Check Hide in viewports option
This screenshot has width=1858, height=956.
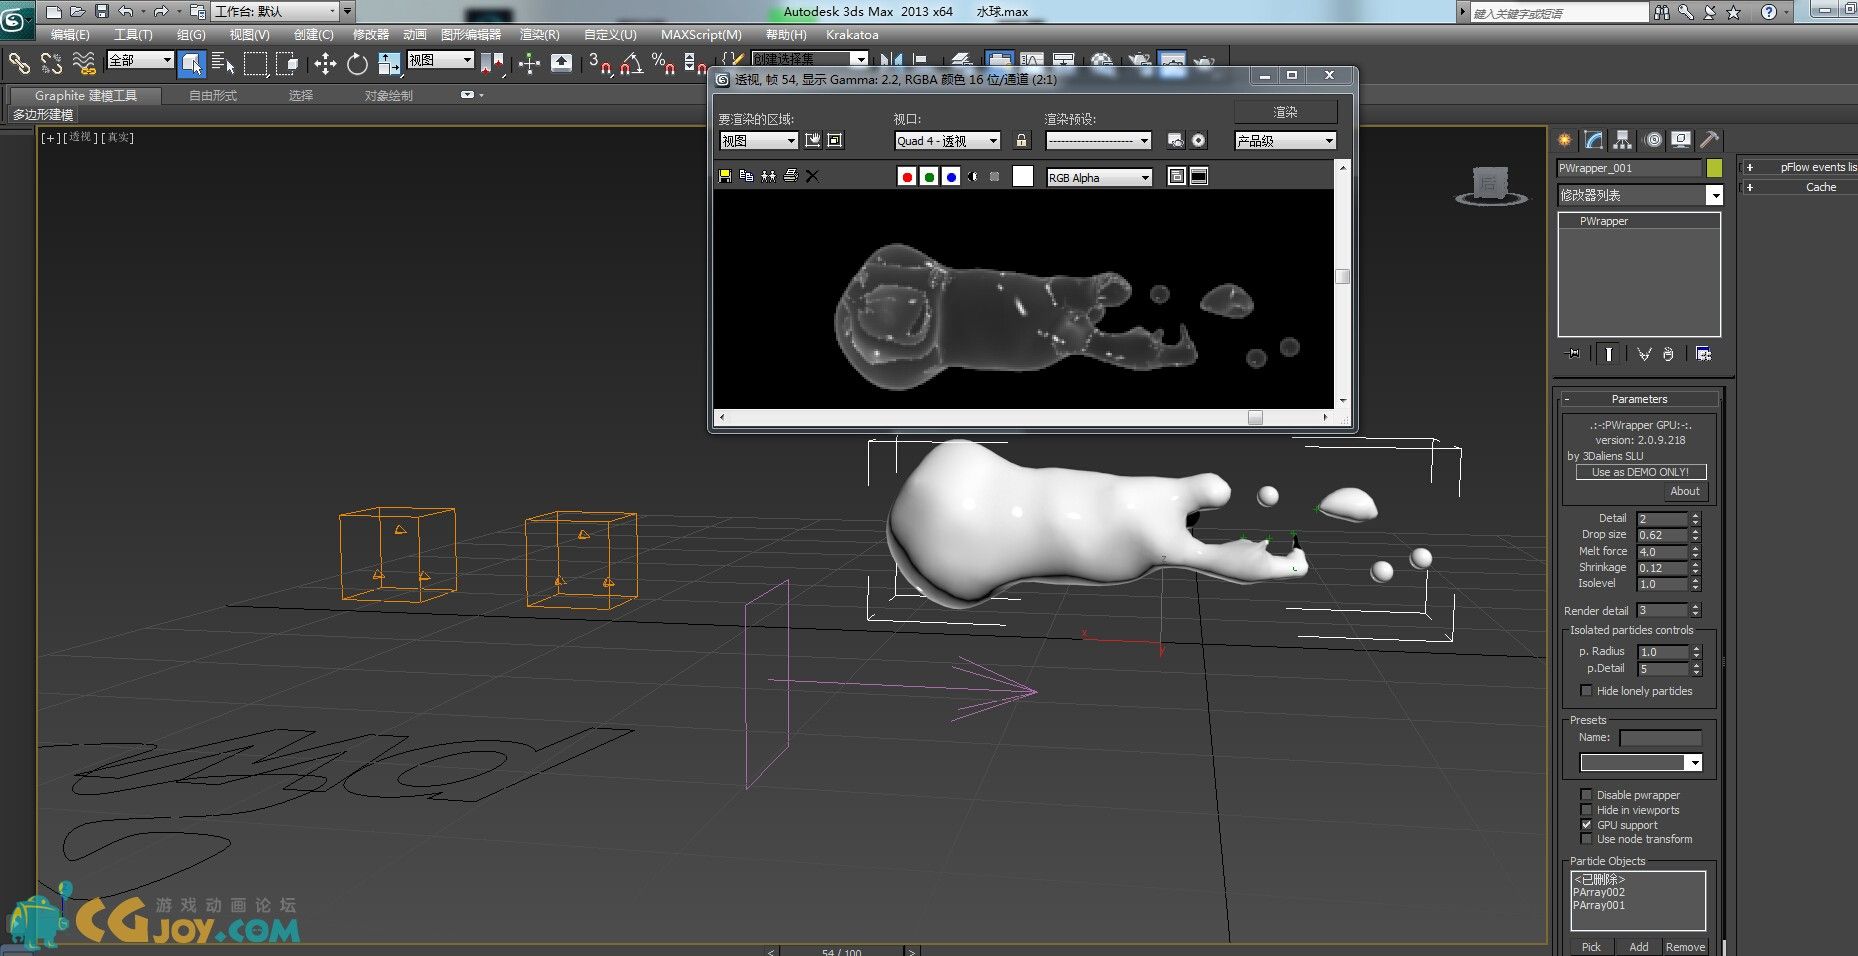click(x=1586, y=810)
